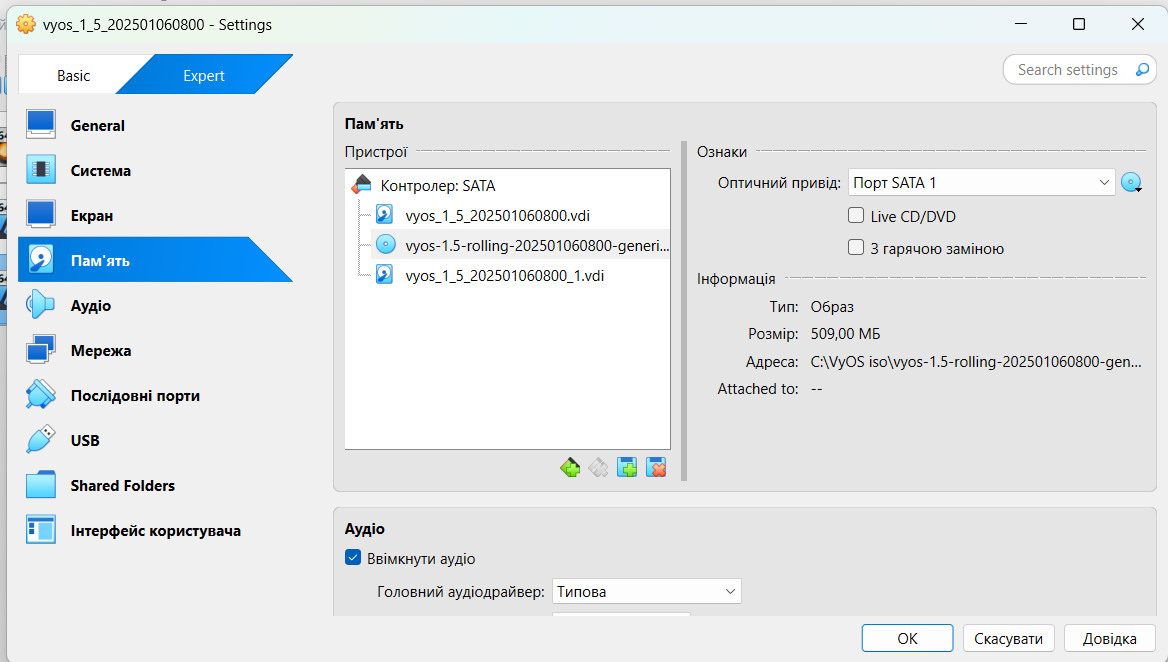This screenshot has height=662, width=1168.
Task: Open the Порт SATA 1 dropdown
Action: 981,183
